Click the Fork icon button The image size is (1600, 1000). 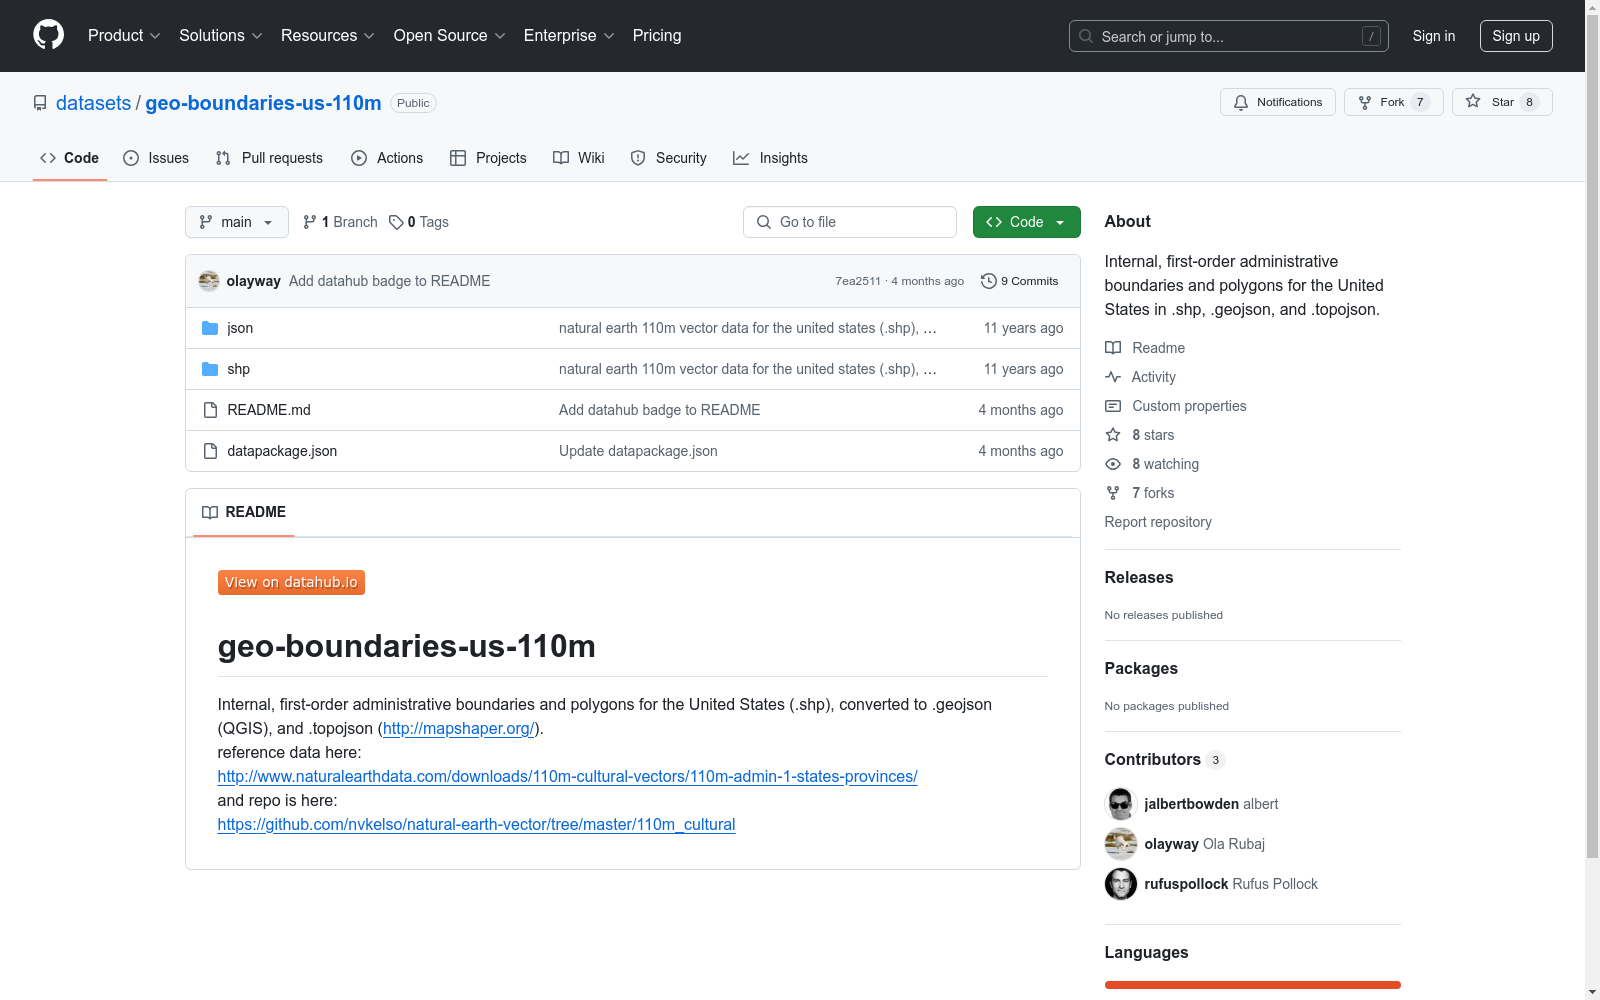(x=1365, y=102)
